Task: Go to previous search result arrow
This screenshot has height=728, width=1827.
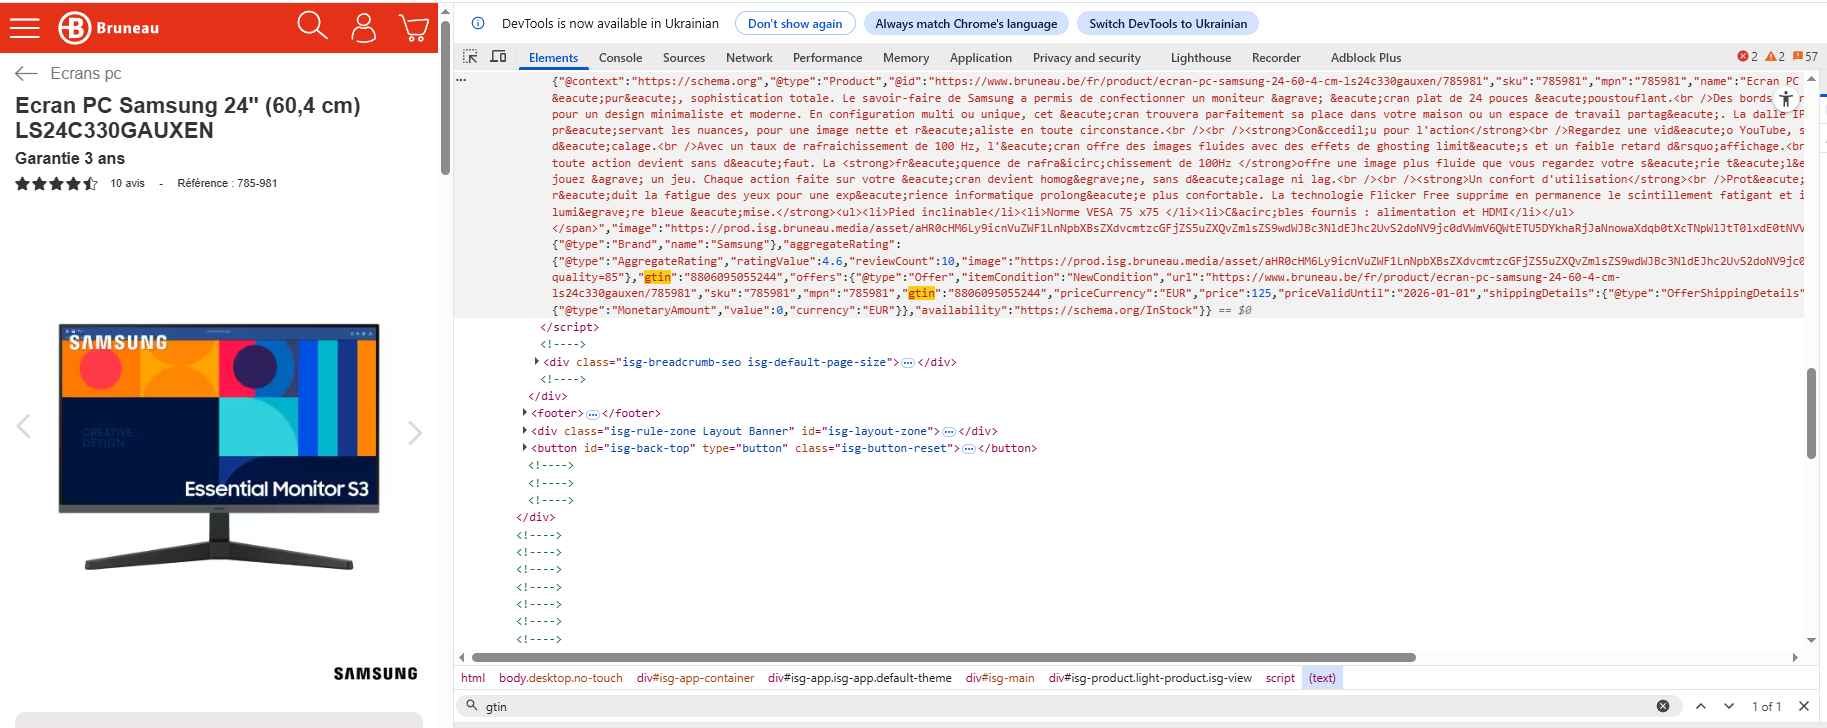Action: click(1701, 706)
